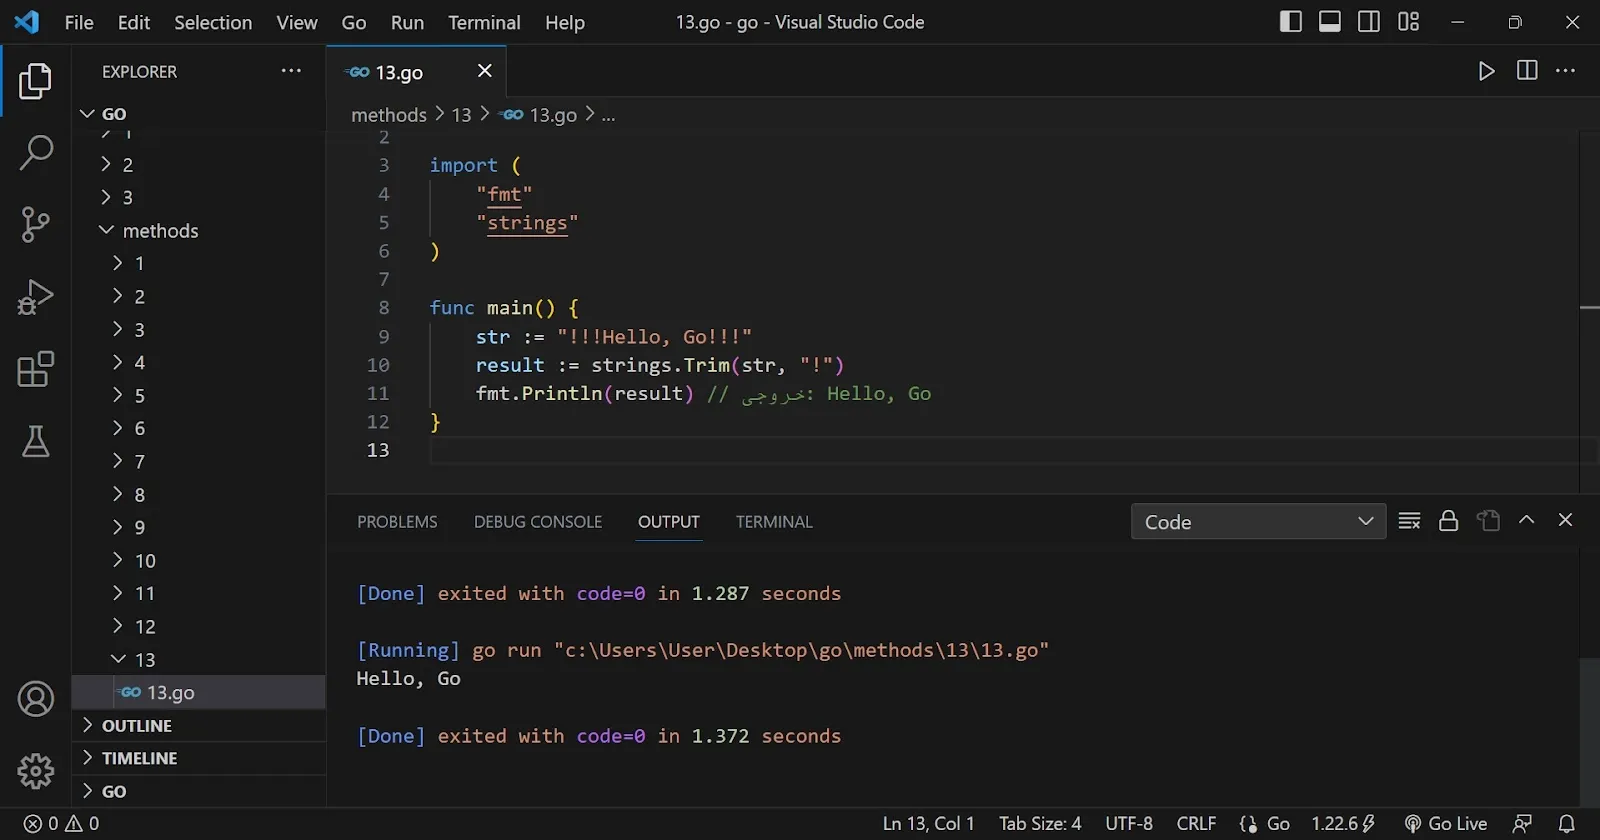Expand the OUTLINE section
The width and height of the screenshot is (1600, 840).
(x=199, y=726)
